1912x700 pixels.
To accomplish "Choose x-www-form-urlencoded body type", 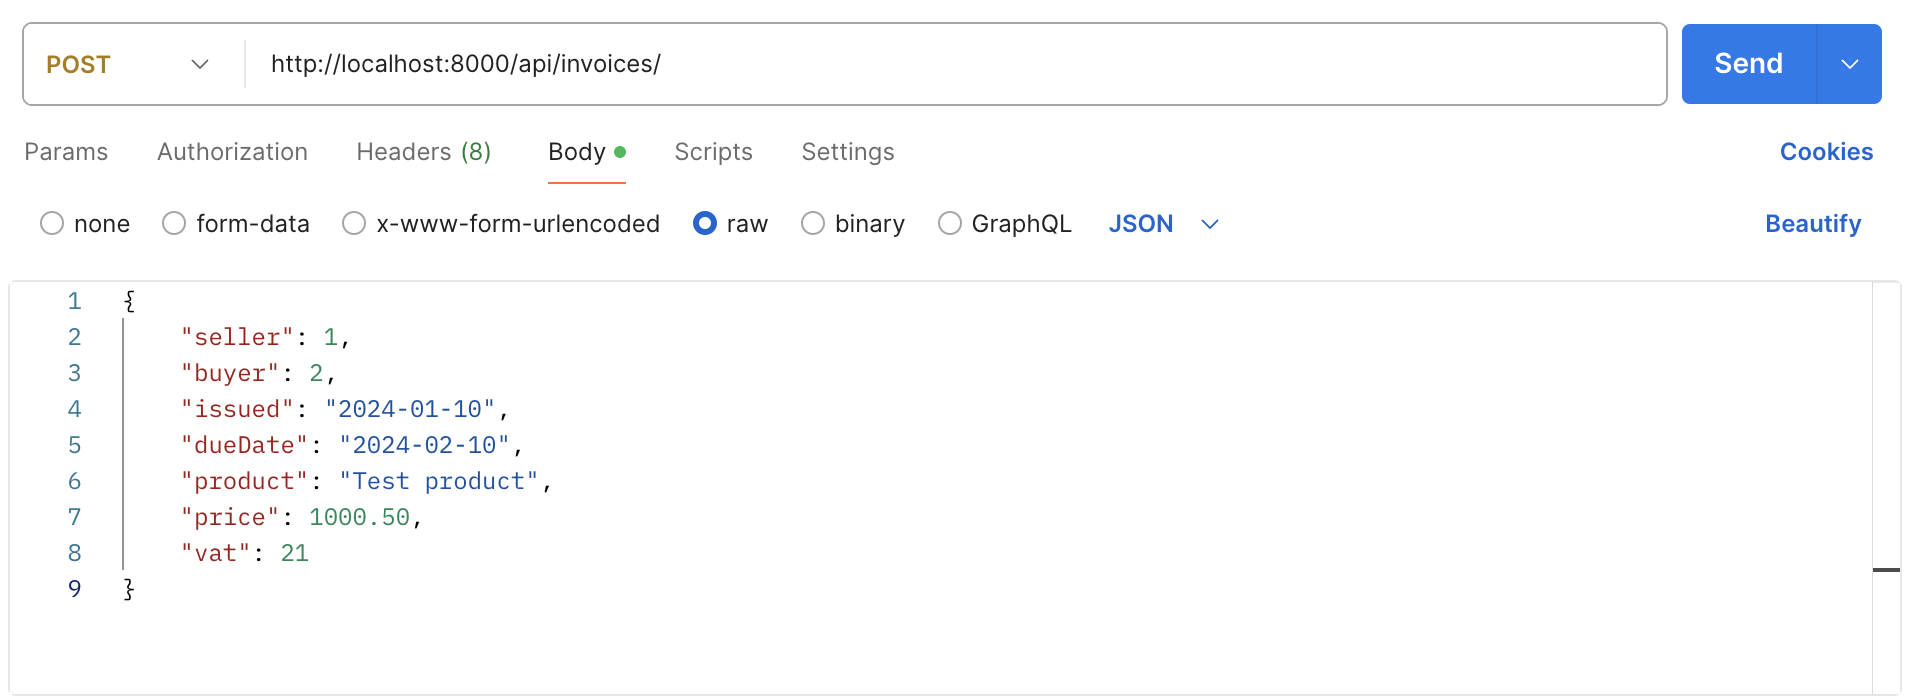I will click(354, 224).
